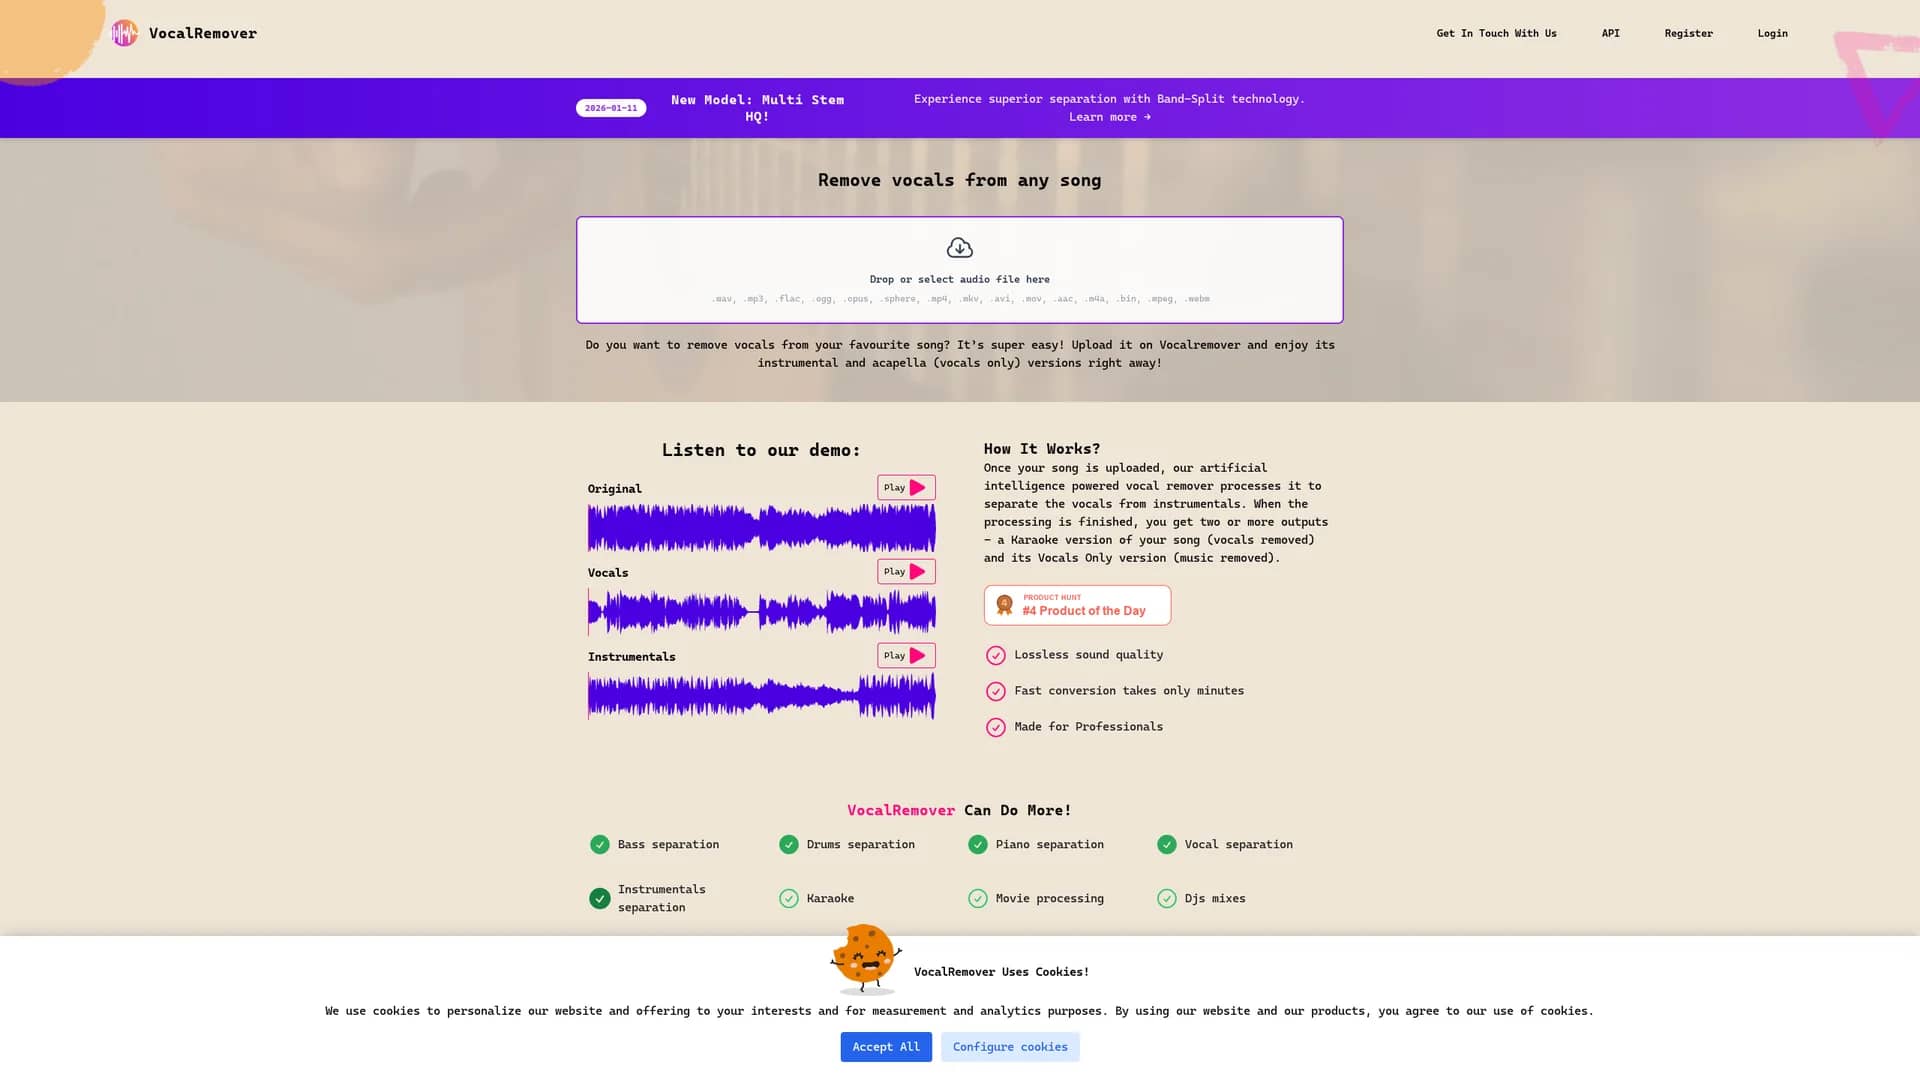Click the VocalRemover Can Do More! heading
Screen dimensions: 1920x1080
point(959,810)
